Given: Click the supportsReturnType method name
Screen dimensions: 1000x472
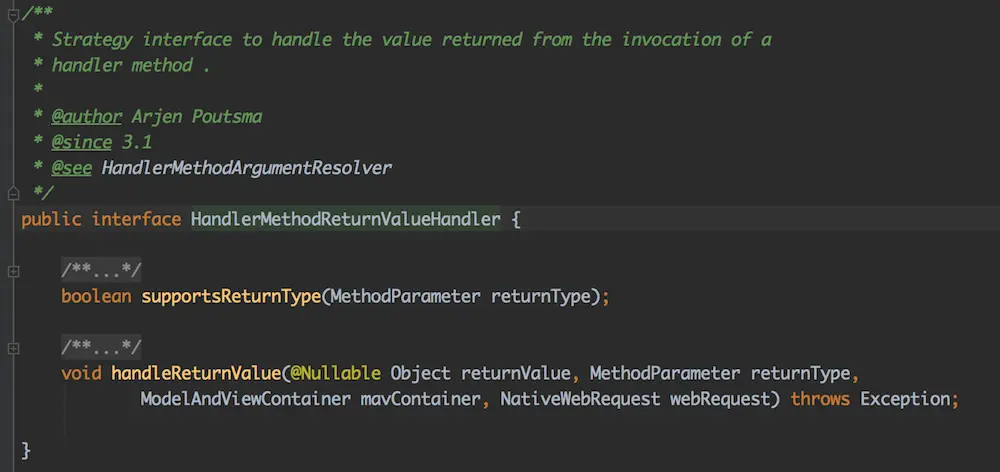Looking at the screenshot, I should pos(231,297).
